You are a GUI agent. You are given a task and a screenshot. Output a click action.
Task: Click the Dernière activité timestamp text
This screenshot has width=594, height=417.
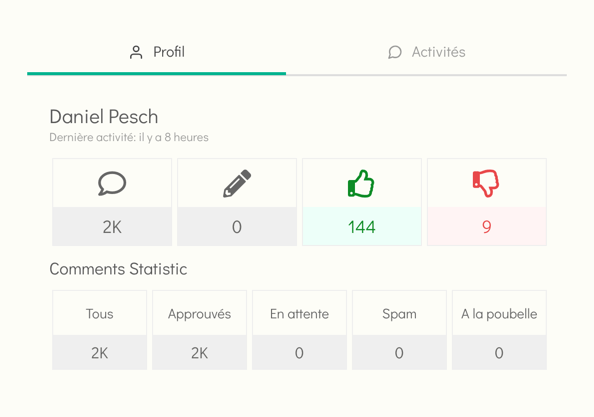[129, 137]
